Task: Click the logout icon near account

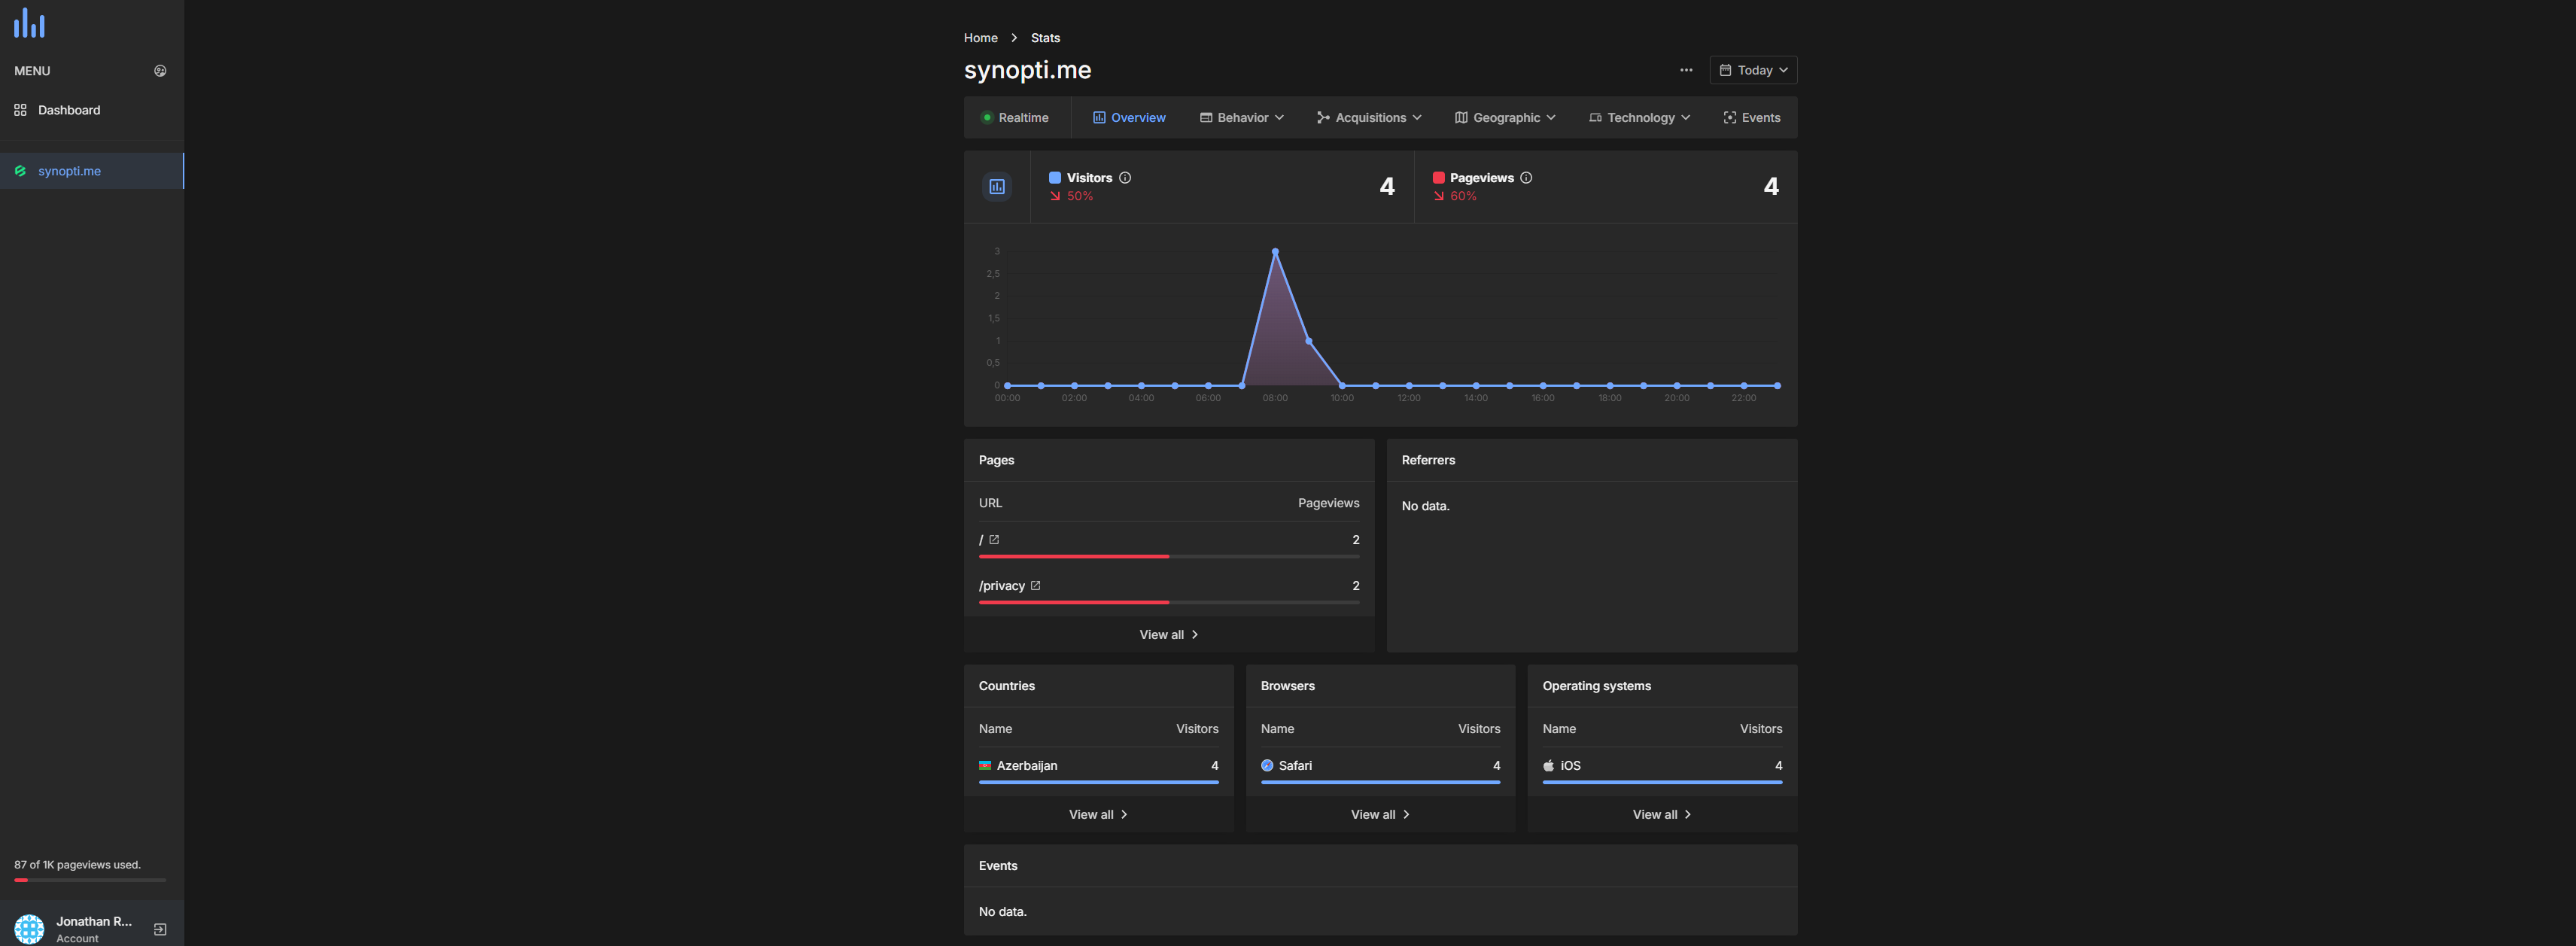Action: [160, 929]
